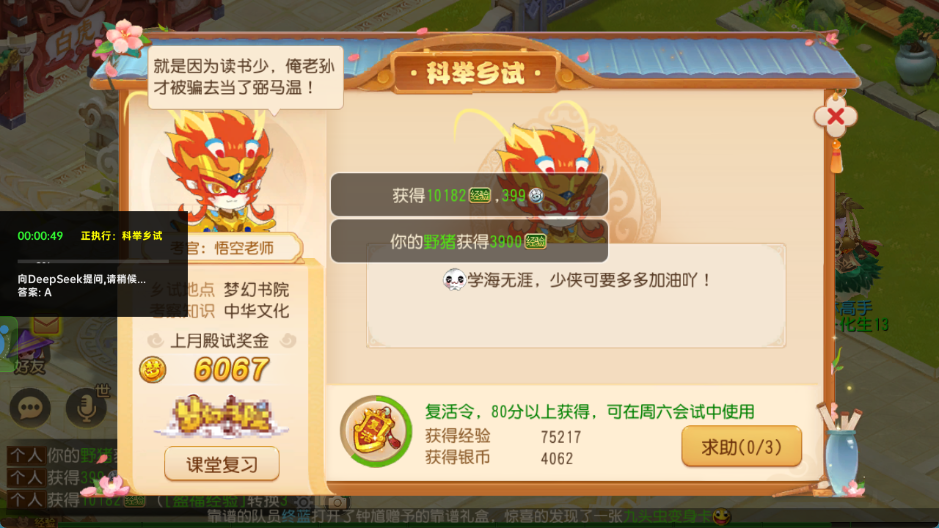Select the 梦幻书院 logo image

tap(222, 415)
